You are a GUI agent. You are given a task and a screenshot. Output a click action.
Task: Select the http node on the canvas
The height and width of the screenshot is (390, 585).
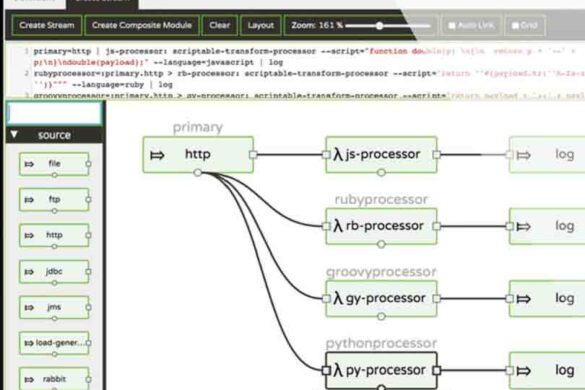click(x=198, y=155)
